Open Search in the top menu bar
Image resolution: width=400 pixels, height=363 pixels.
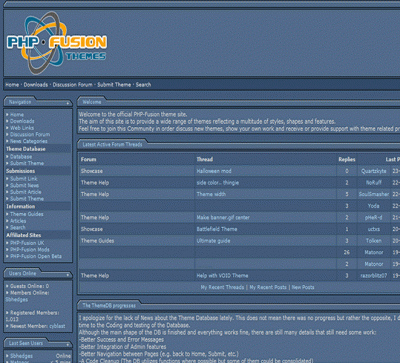click(x=143, y=85)
